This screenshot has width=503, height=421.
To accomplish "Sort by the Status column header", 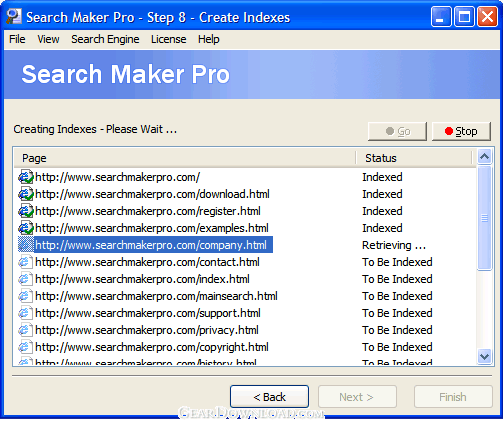I will 414,158.
